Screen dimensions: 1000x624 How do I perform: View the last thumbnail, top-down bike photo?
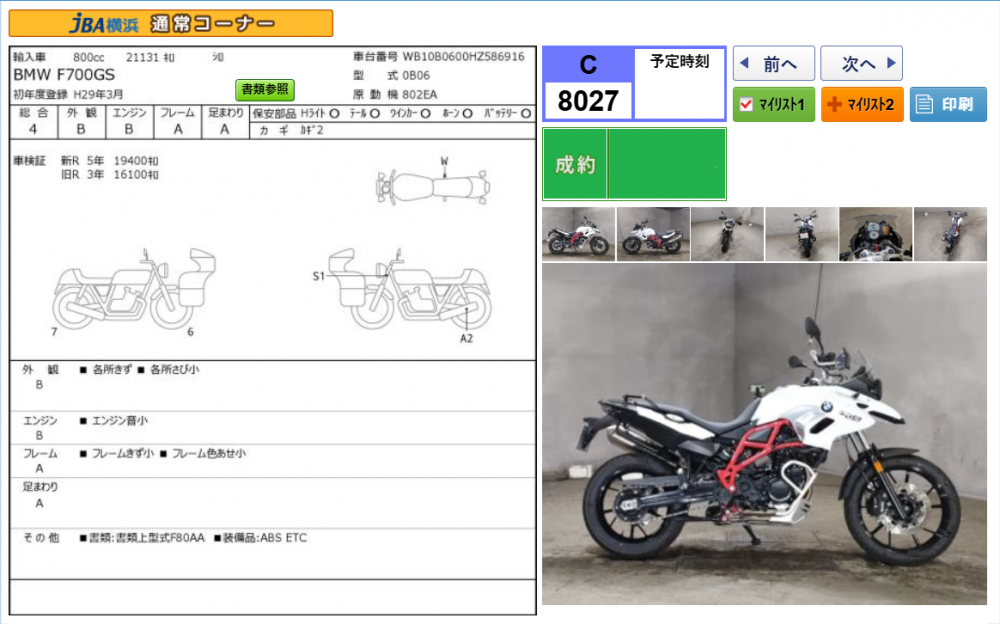(x=950, y=234)
